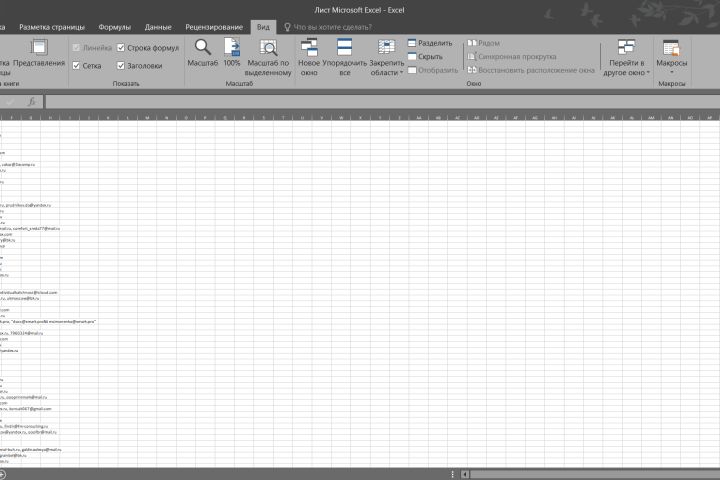Image resolution: width=720 pixels, height=480 pixels.
Task: Click Масштаб по выделенному icon
Action: [x=268, y=57]
